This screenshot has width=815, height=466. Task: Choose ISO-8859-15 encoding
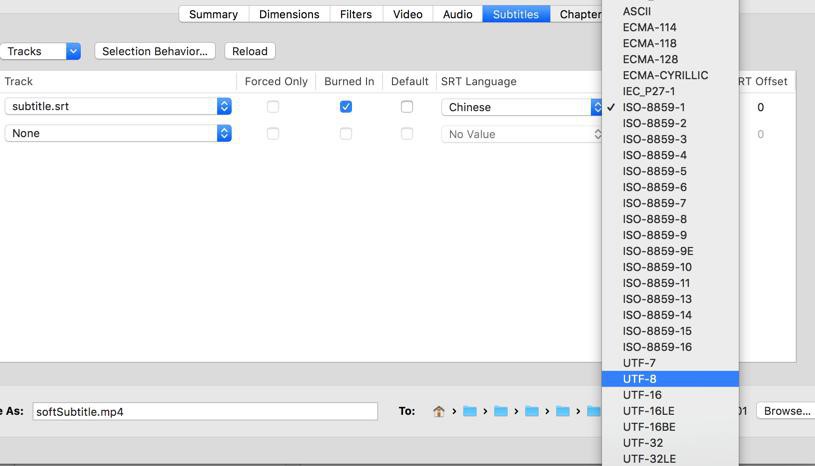click(x=670, y=331)
